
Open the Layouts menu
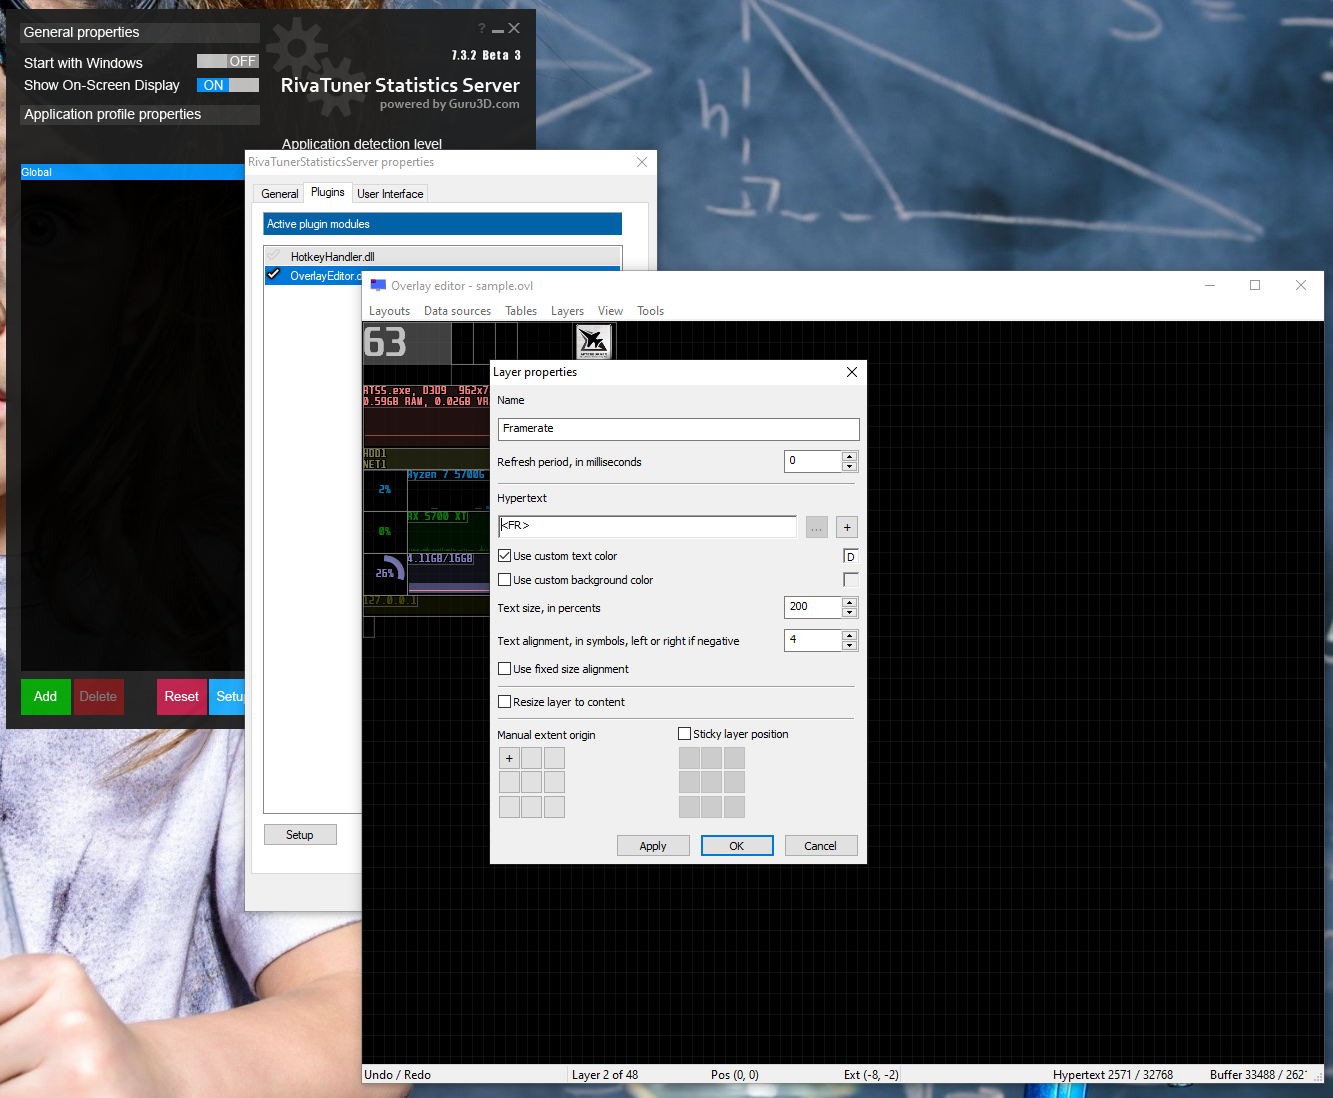[390, 311]
